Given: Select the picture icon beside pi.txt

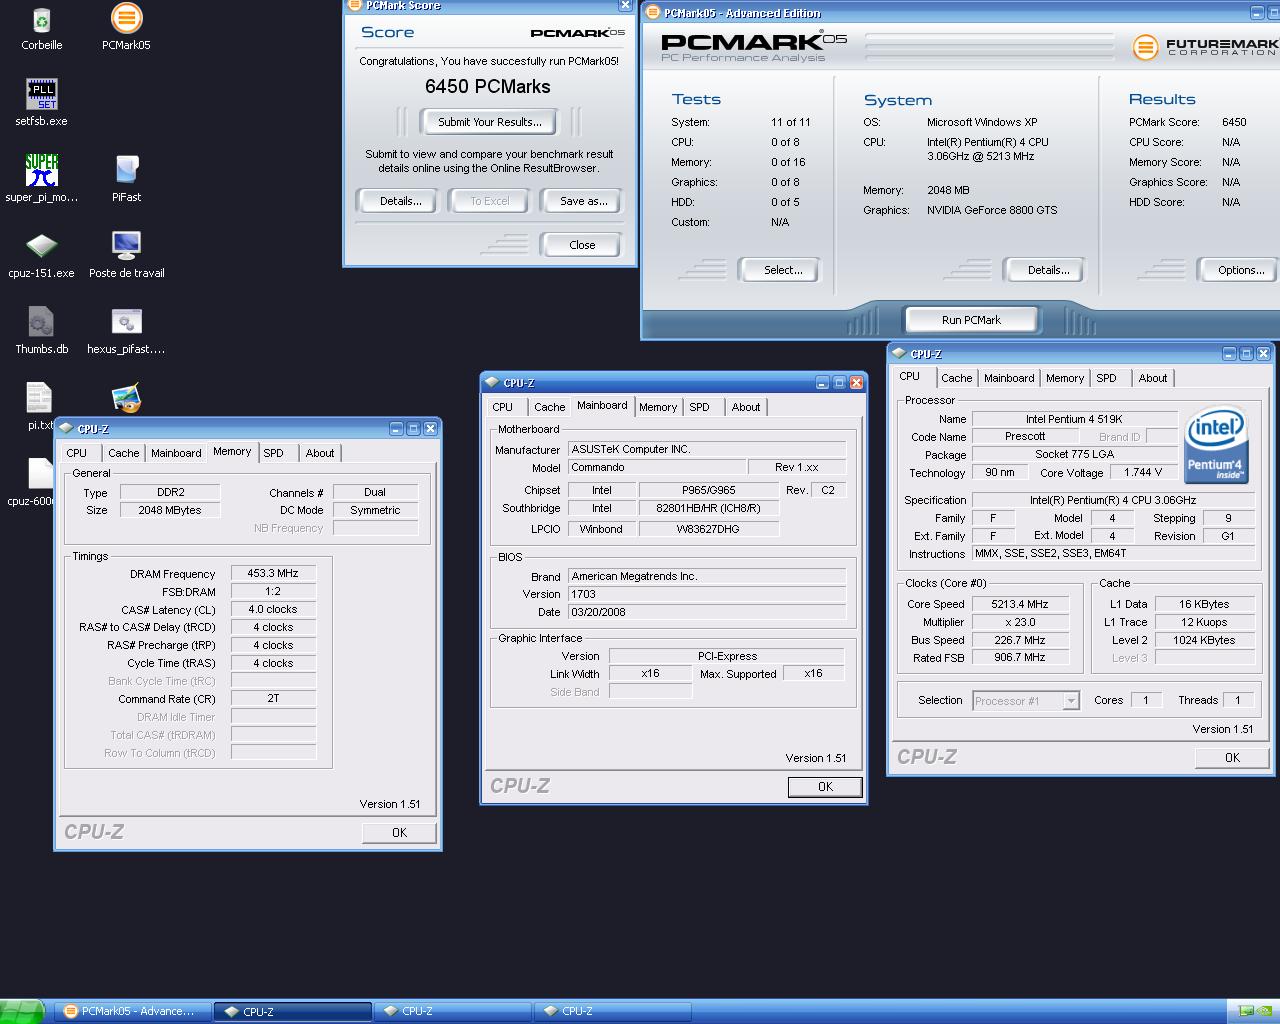Looking at the screenshot, I should point(126,398).
